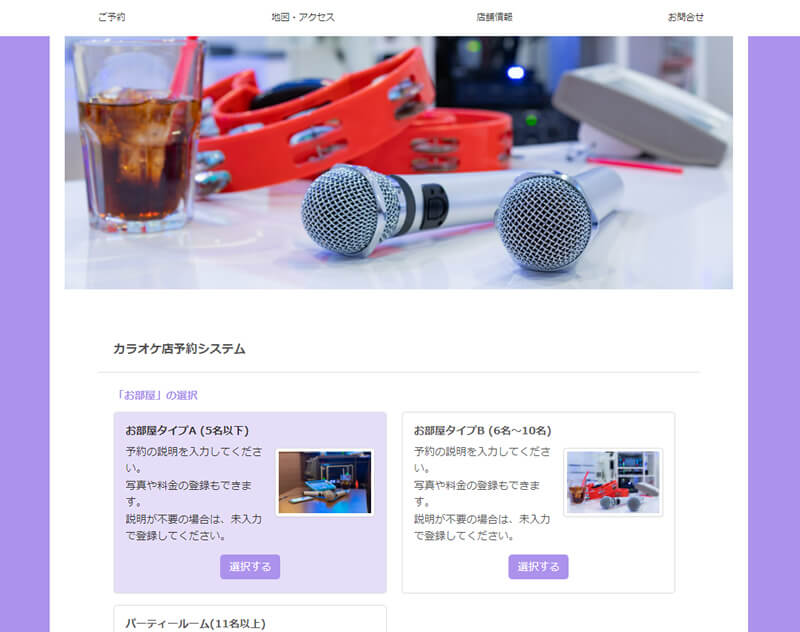Click the お問合せ navigation link
The width and height of the screenshot is (800, 632).
pyautogui.click(x=685, y=17)
